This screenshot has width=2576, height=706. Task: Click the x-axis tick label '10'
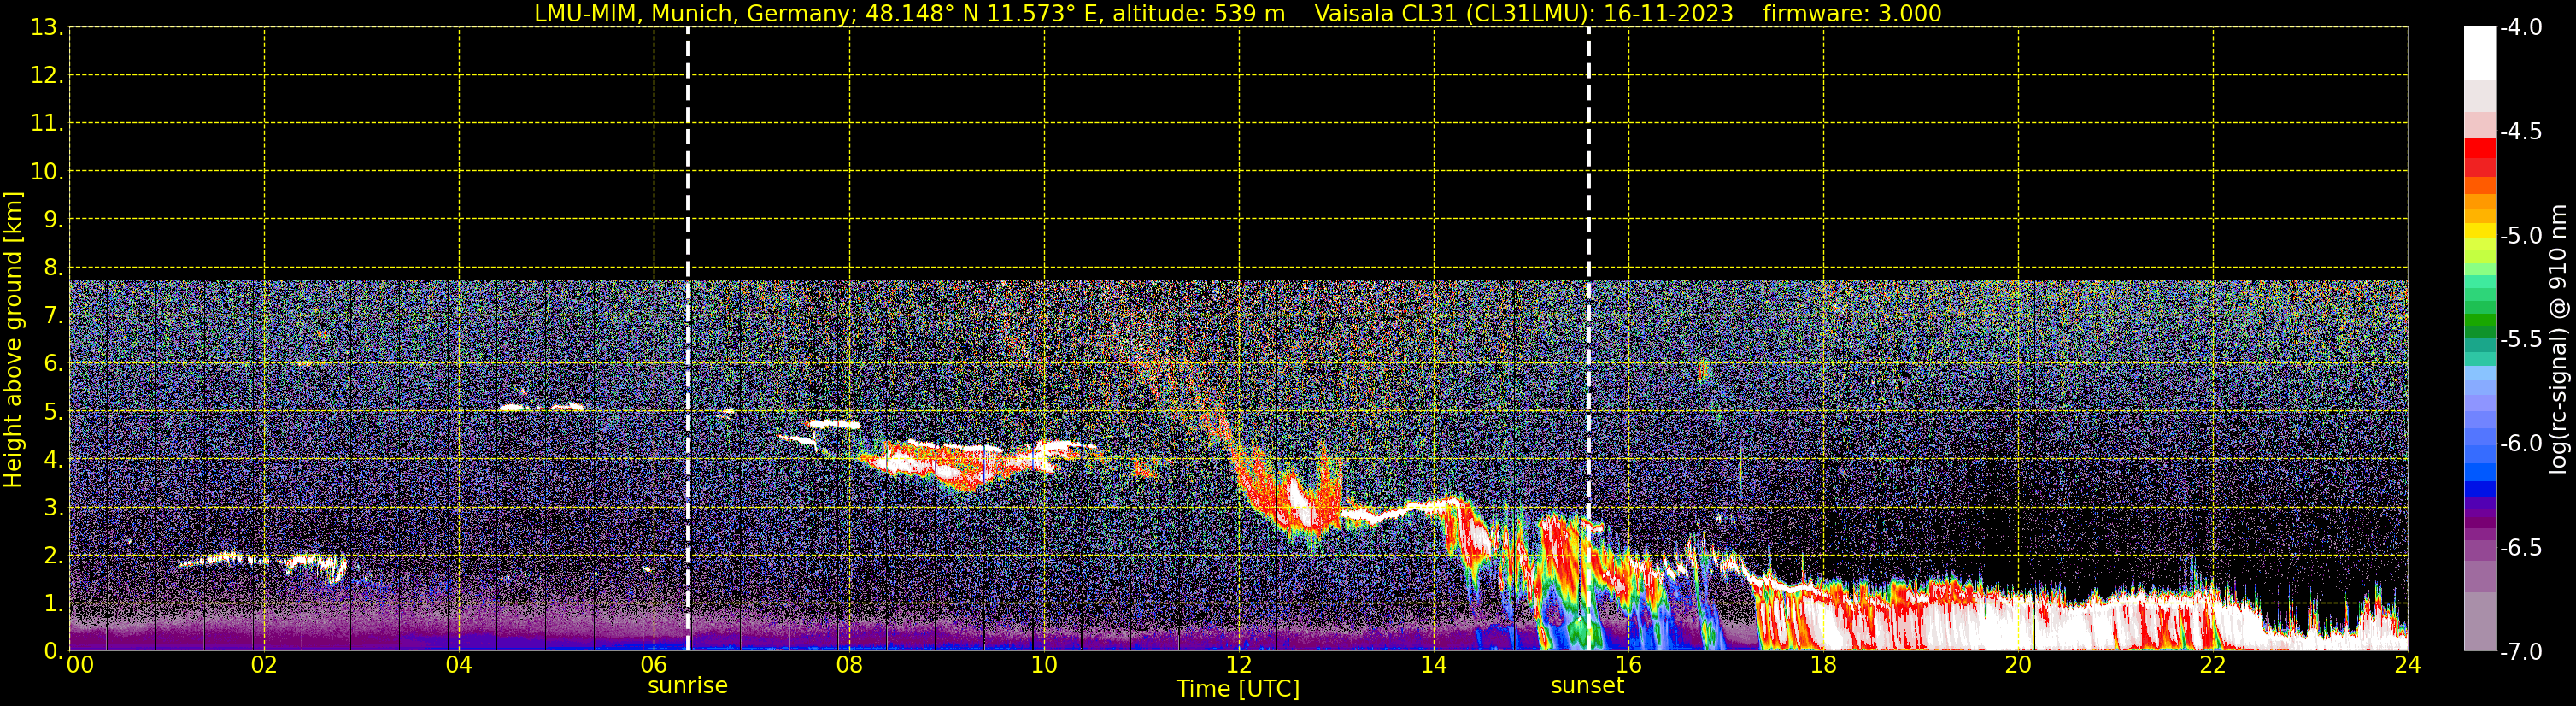[1044, 665]
